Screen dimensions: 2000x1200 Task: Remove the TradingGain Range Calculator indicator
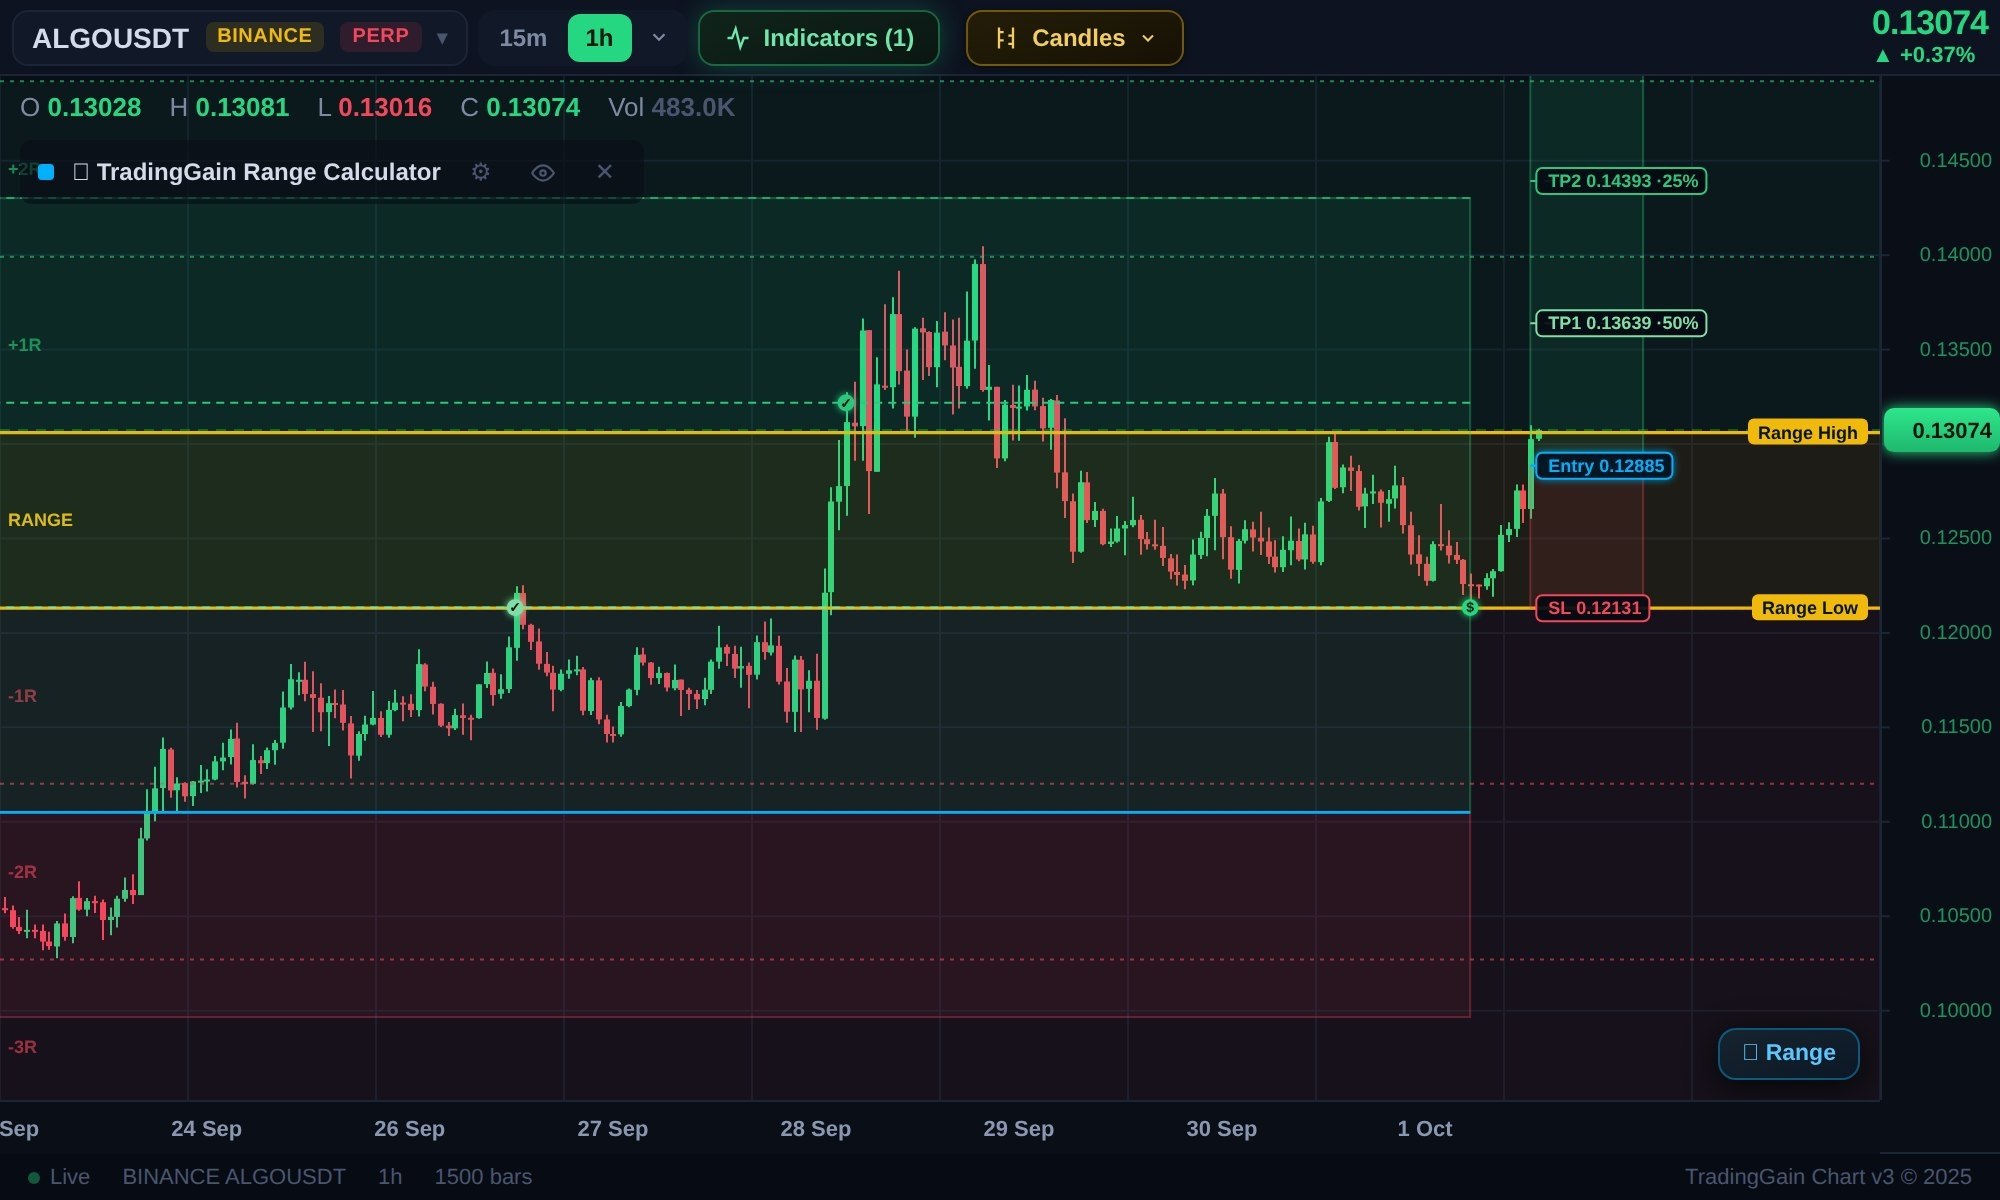tap(604, 172)
